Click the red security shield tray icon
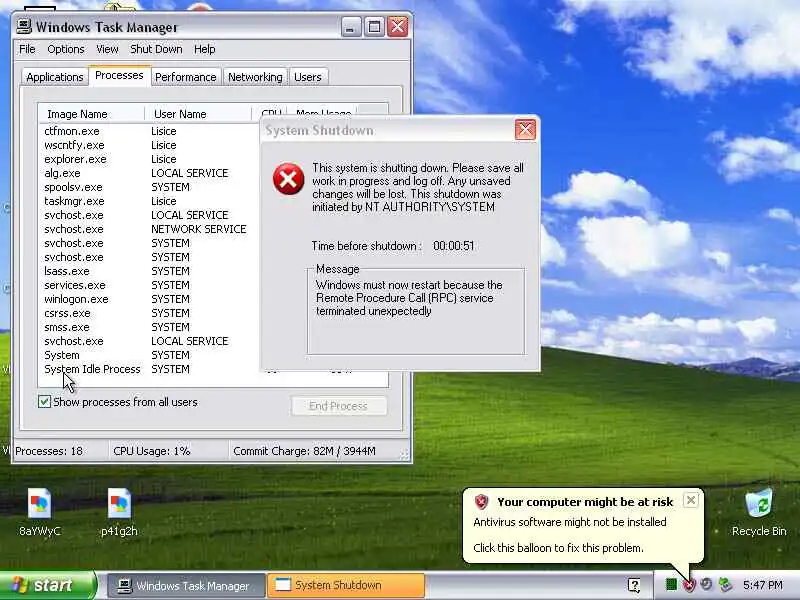Viewport: 800px width, 600px height. point(689,585)
